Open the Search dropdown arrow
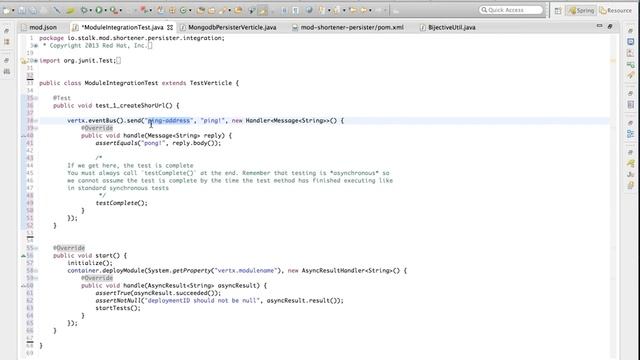The image size is (640, 360). click(229, 10)
